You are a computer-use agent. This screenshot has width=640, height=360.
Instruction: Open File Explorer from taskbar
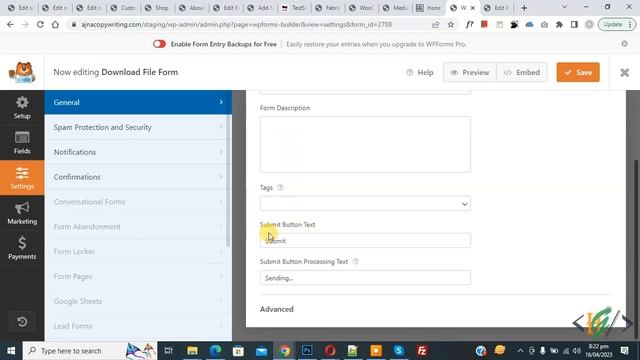[192, 351]
